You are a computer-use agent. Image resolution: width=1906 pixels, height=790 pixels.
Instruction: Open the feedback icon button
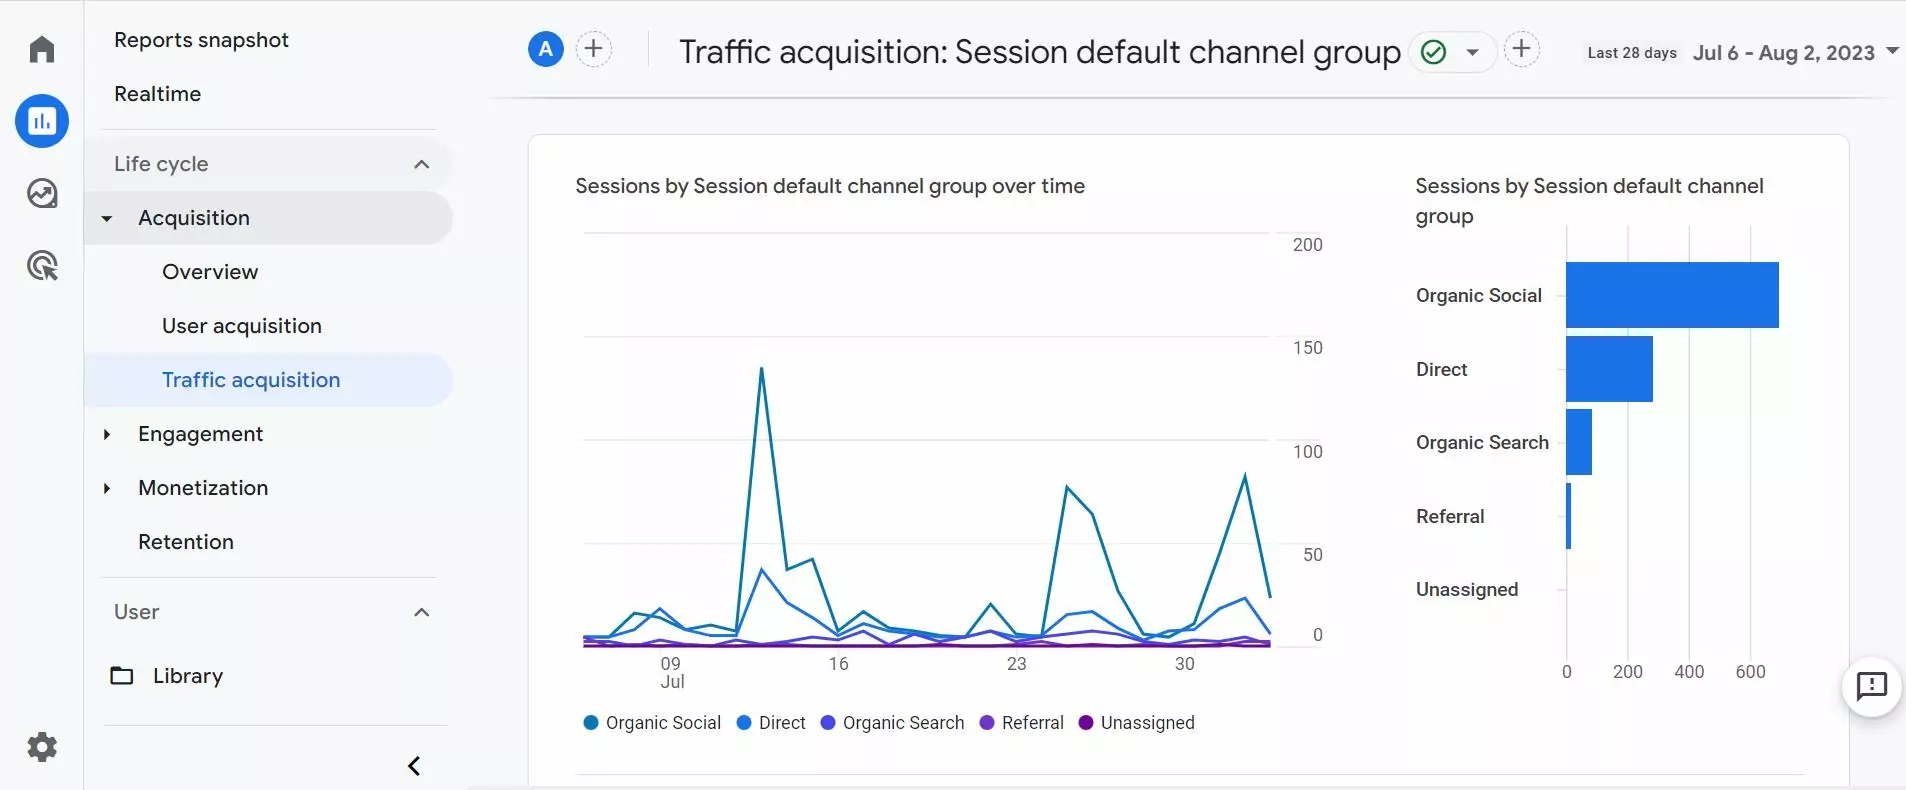coord(1871,687)
